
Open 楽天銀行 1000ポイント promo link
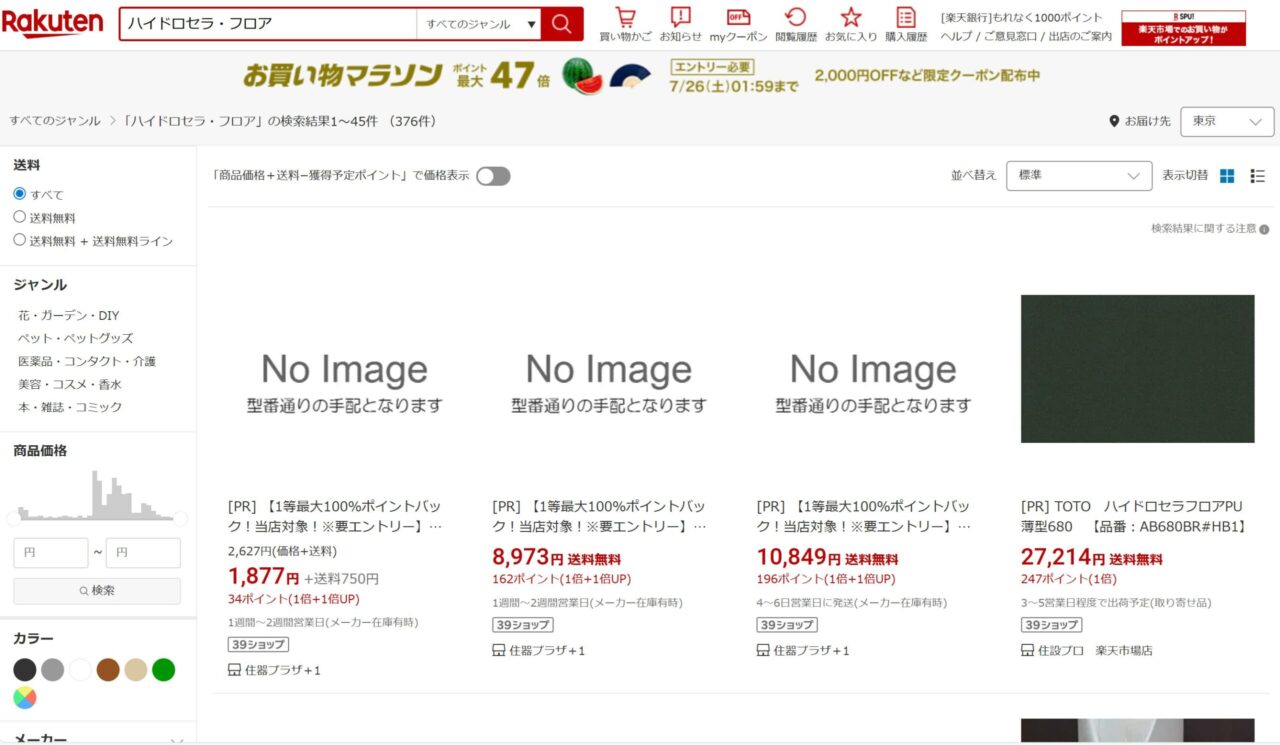click(x=1021, y=17)
